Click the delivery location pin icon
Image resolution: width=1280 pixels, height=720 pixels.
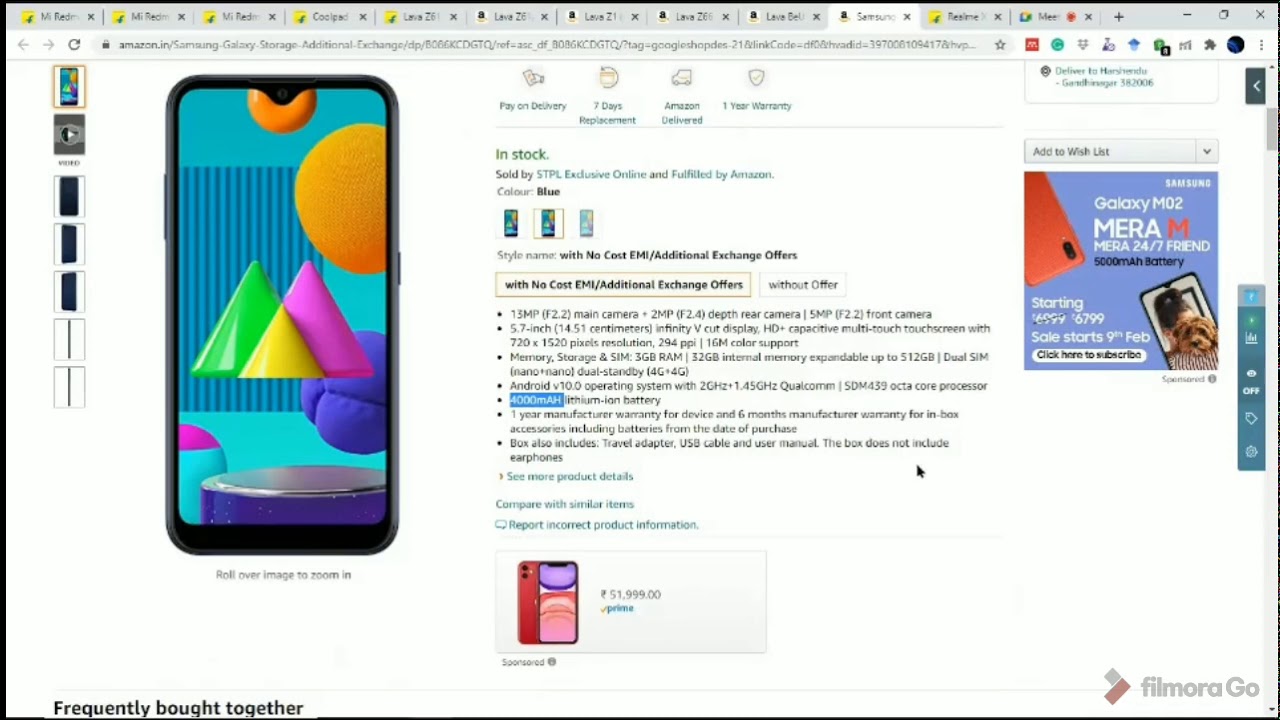[x=1045, y=71]
